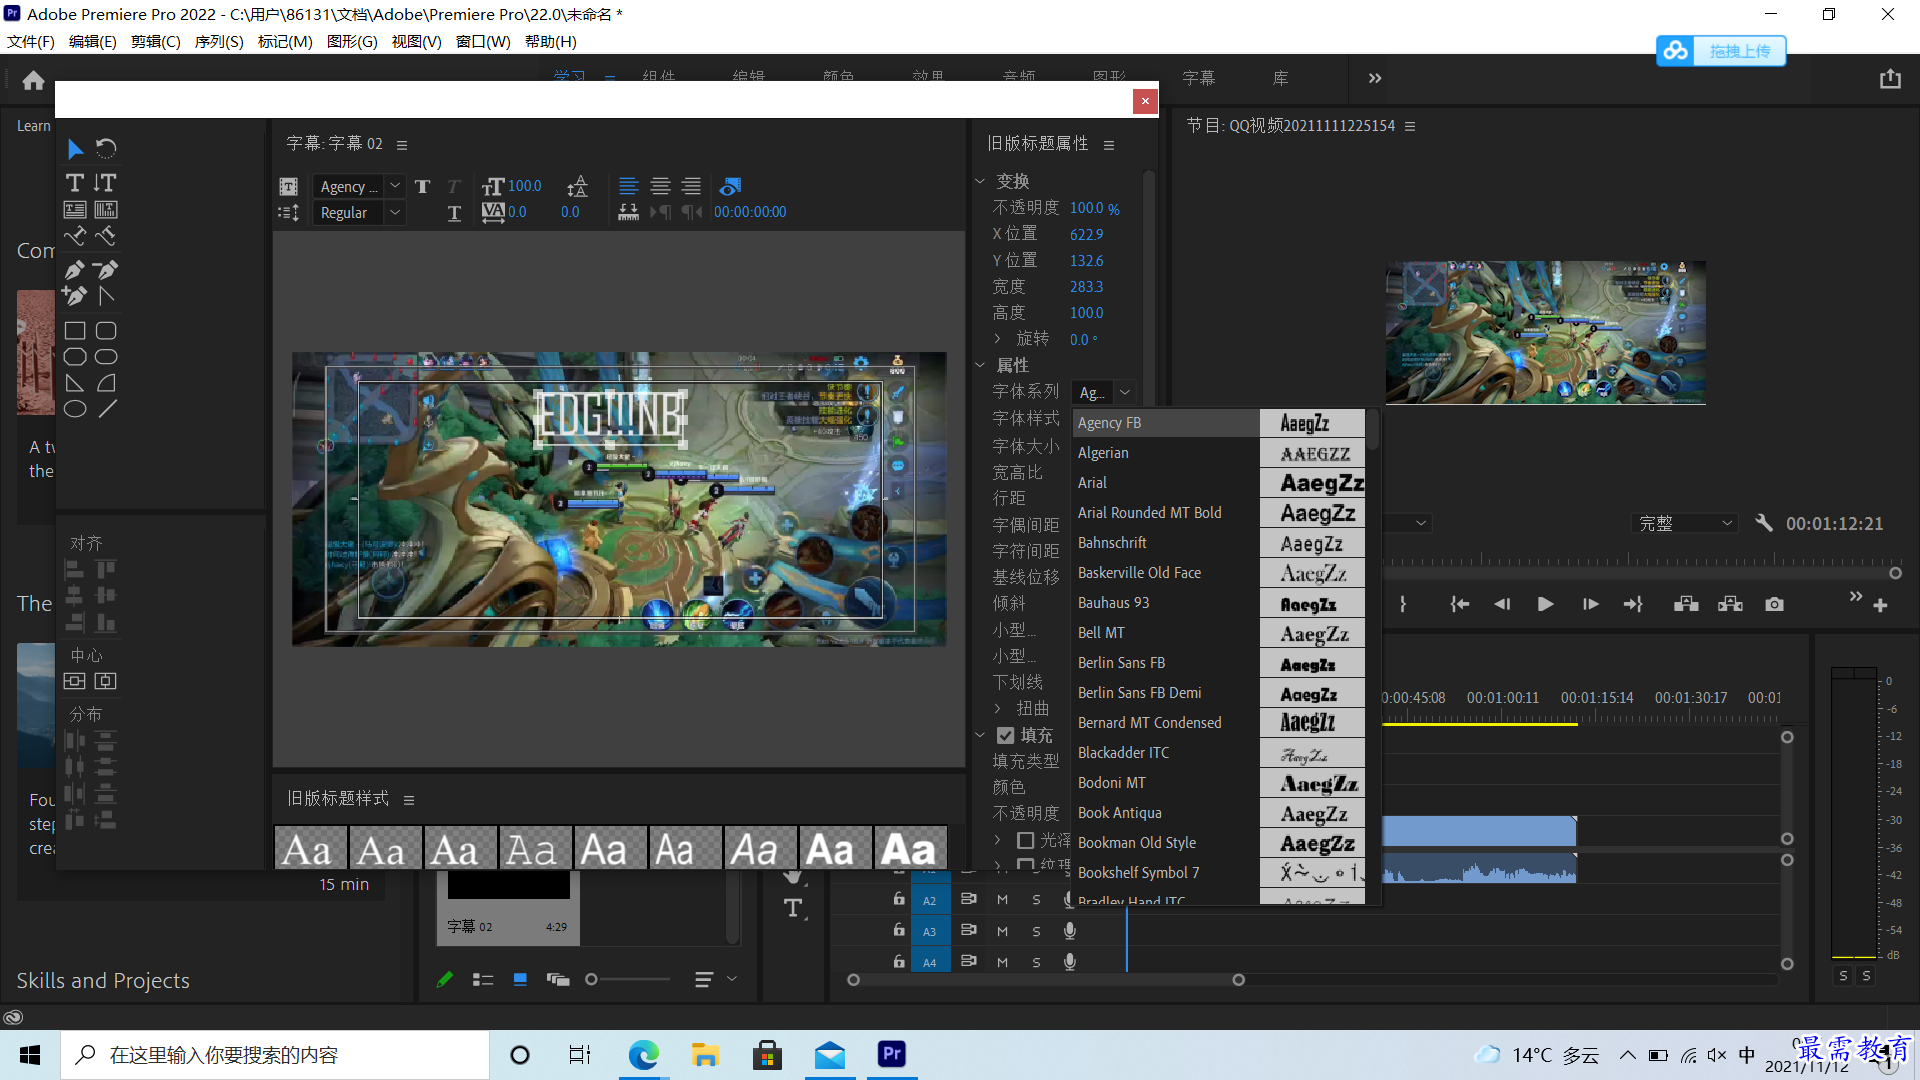Select the Add Anchor Point tool
This screenshot has height=1080, width=1920.
pyautogui.click(x=75, y=296)
